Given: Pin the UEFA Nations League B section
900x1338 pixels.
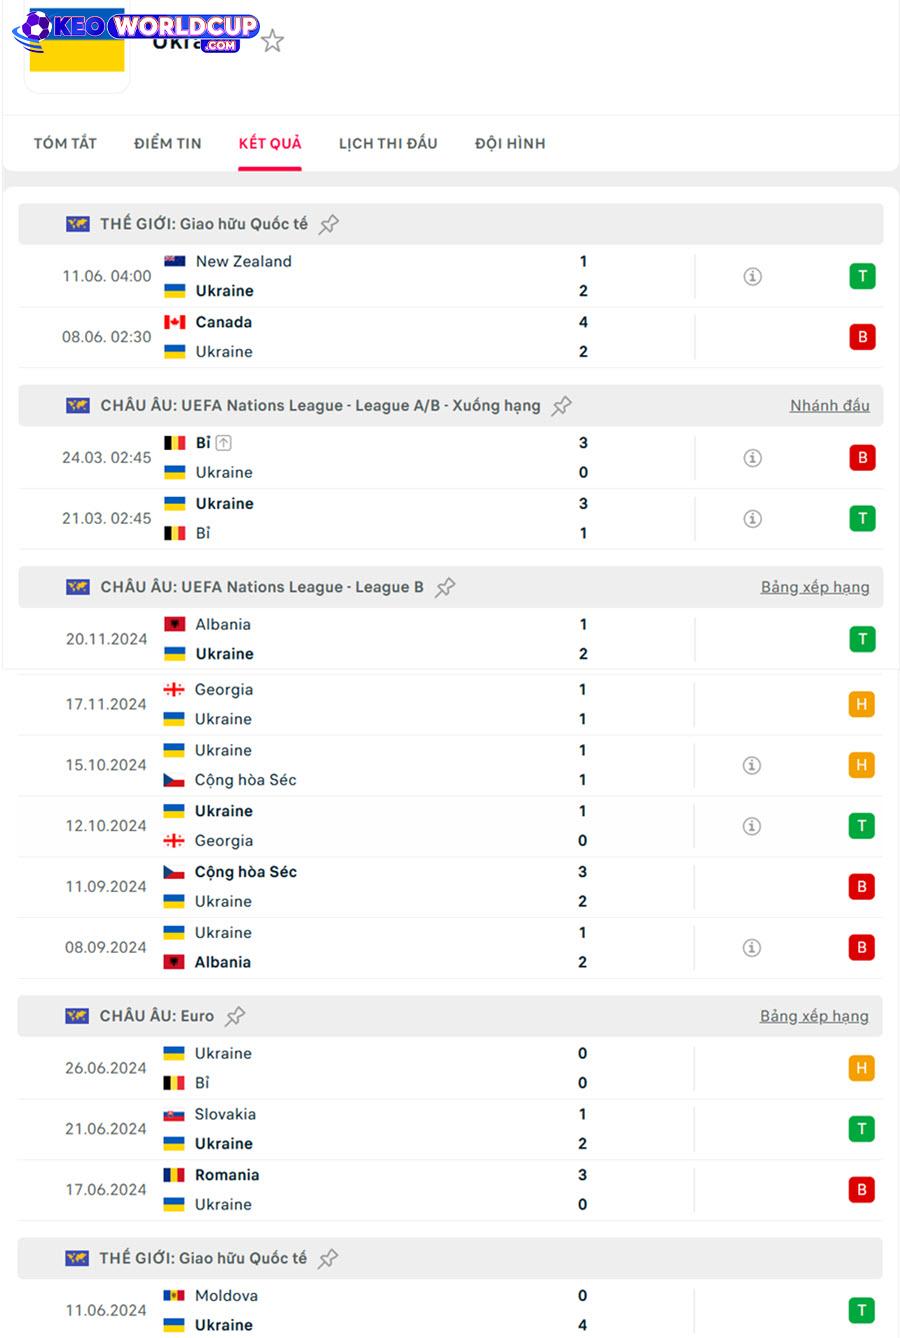Looking at the screenshot, I should coord(446,588).
